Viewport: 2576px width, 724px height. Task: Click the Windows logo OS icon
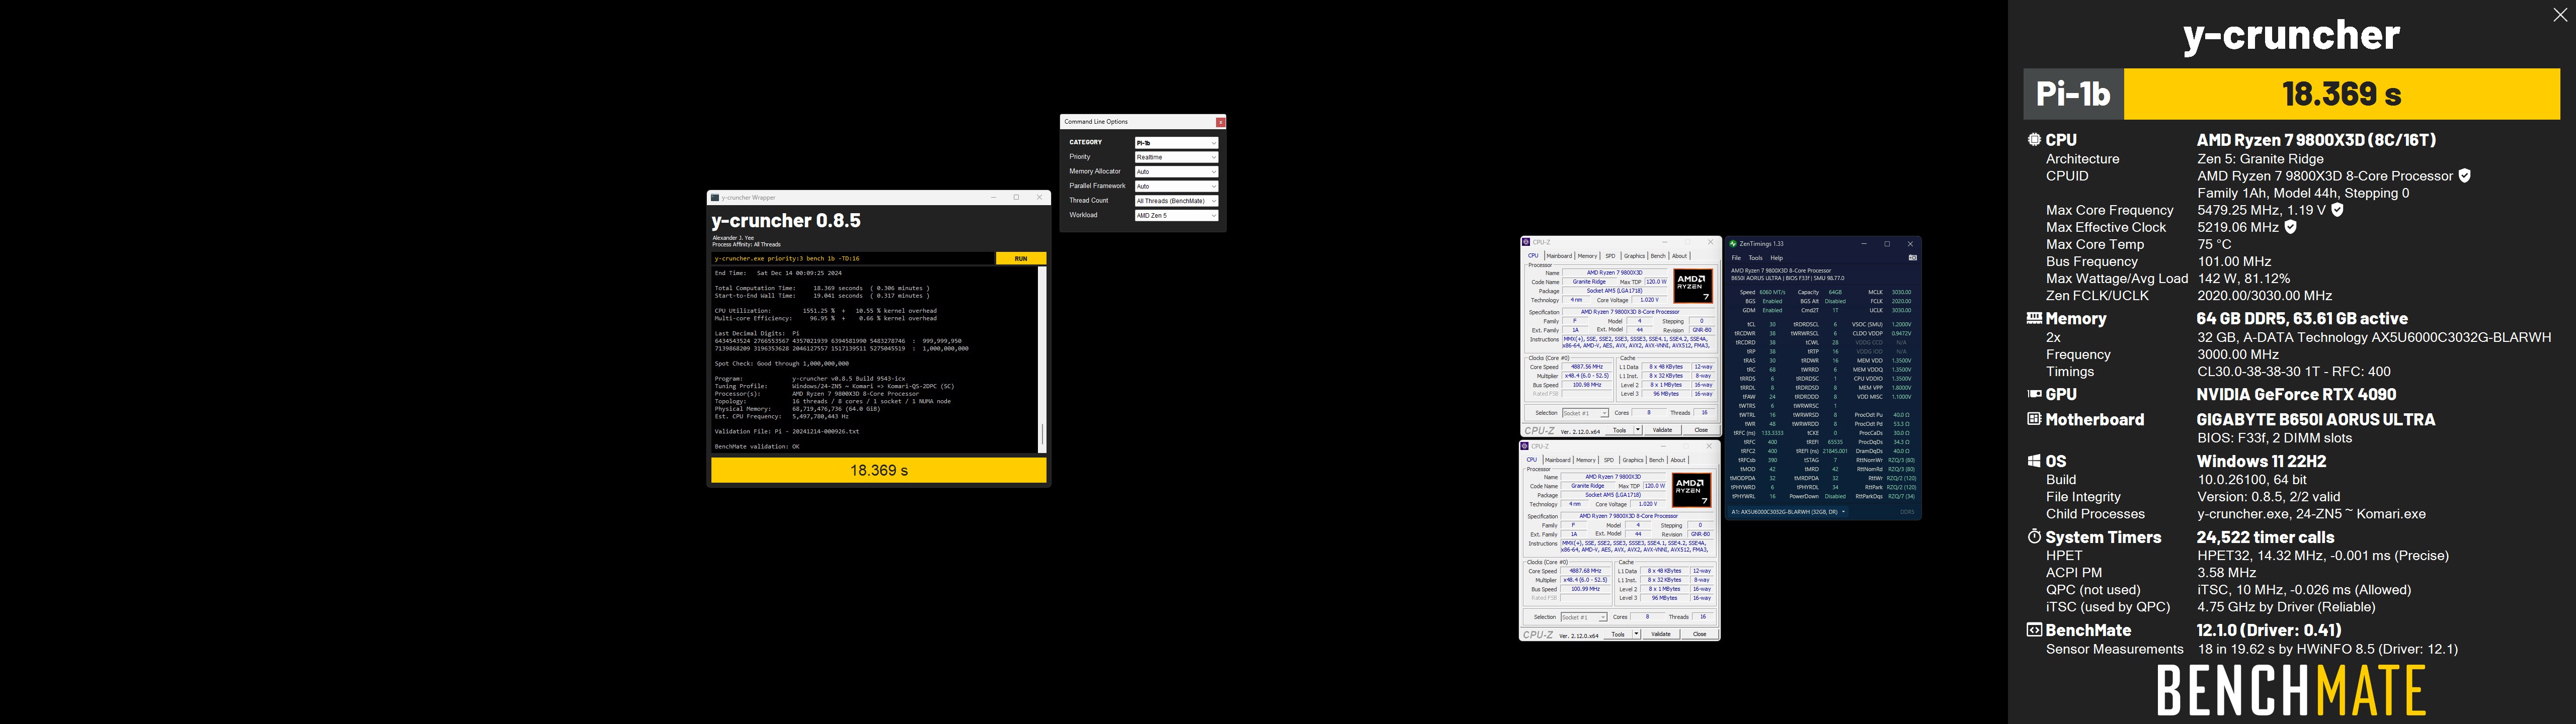coord(2034,461)
